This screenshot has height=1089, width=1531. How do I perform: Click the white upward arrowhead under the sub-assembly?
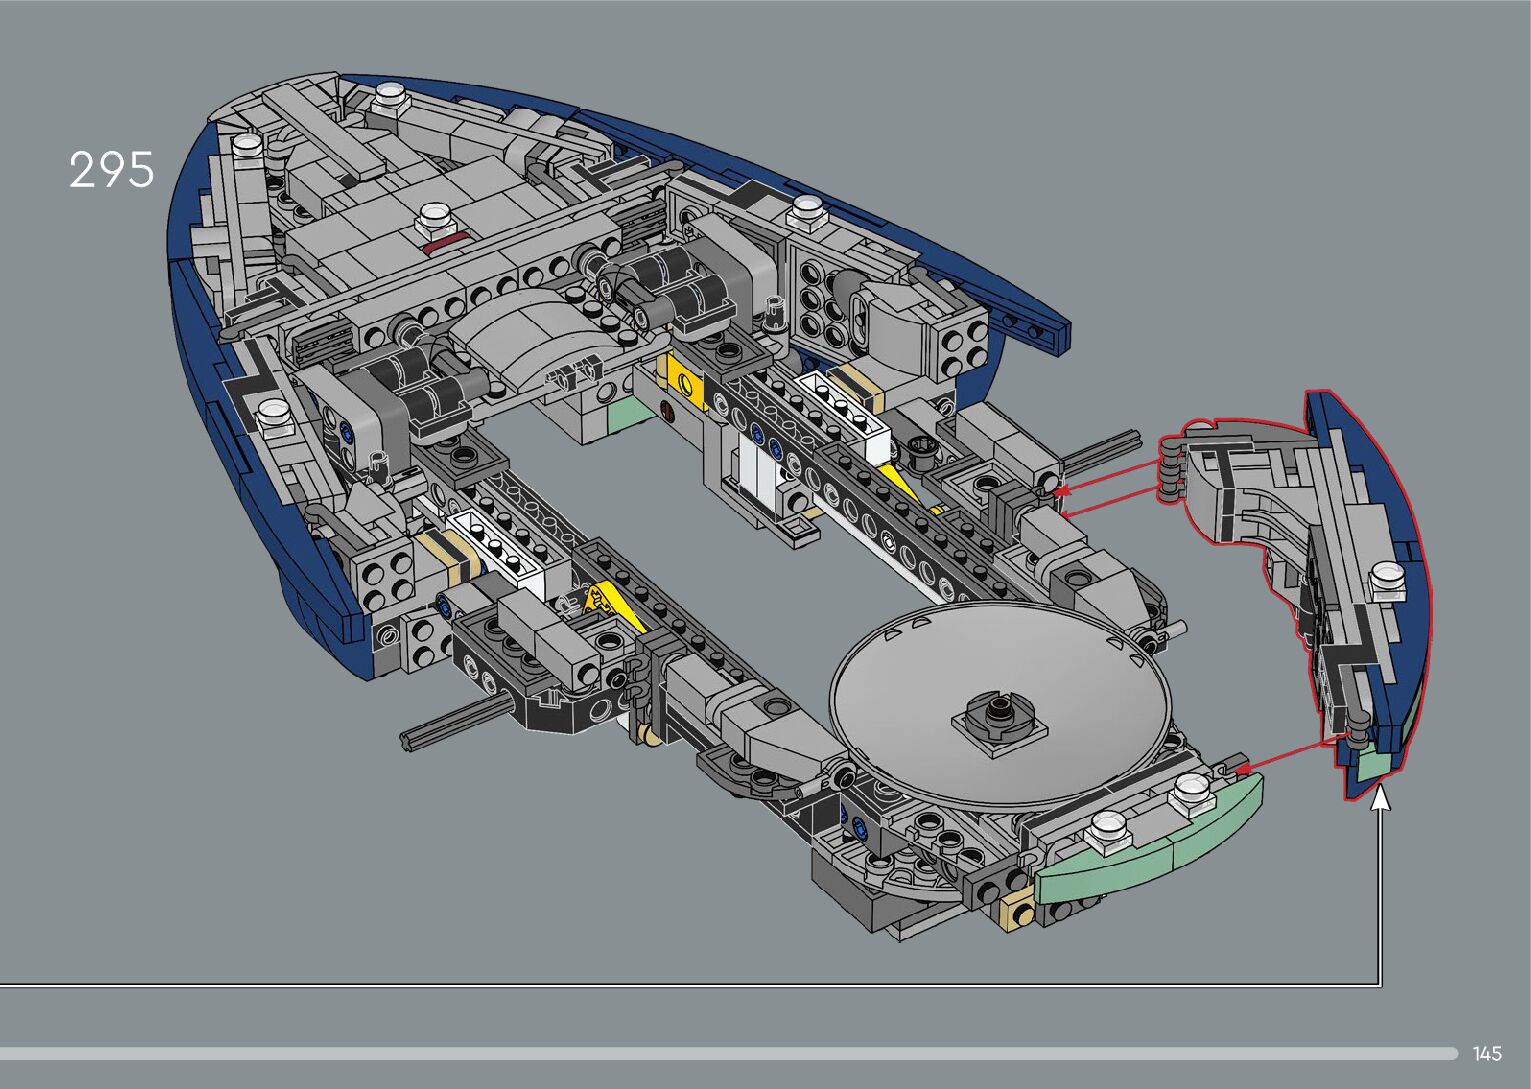1381,798
